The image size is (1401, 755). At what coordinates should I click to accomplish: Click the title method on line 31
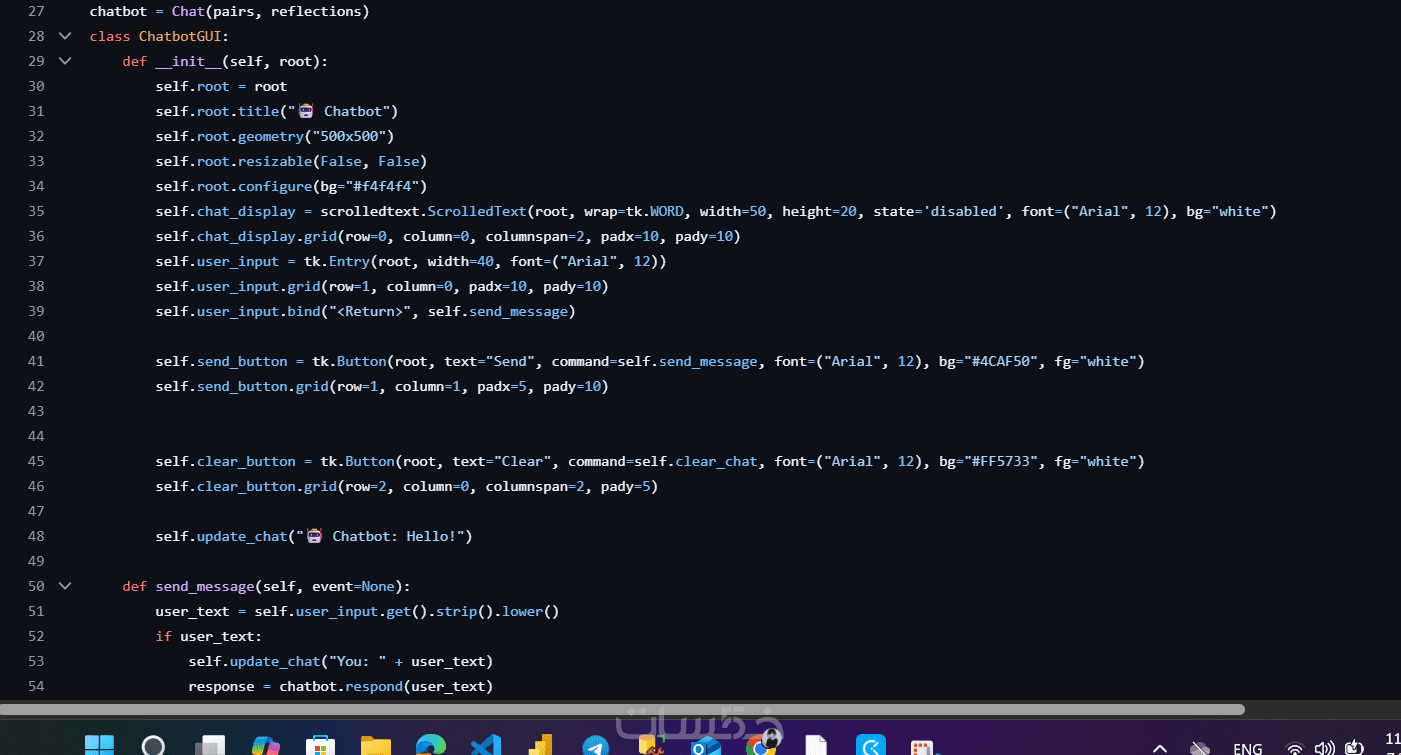[x=258, y=111]
